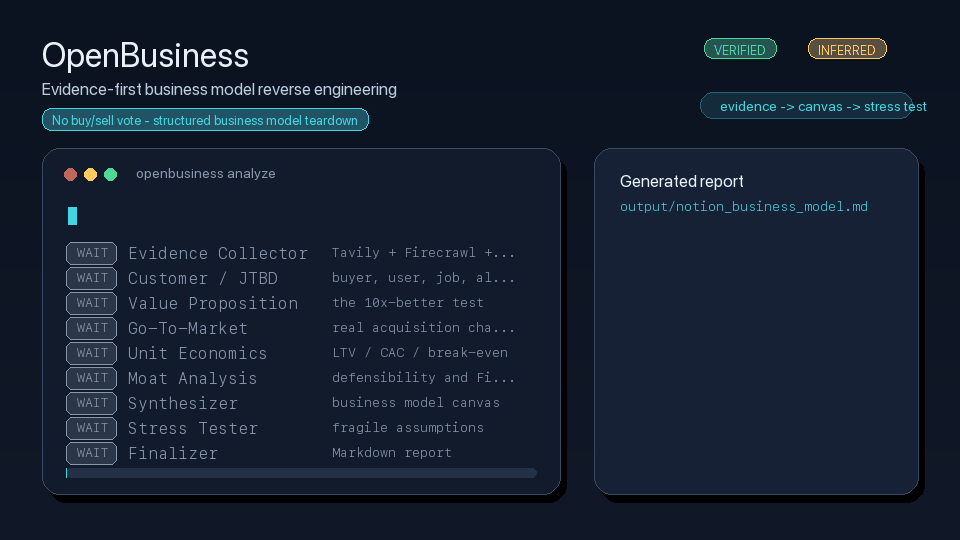Click the WAIT badge for Unit Economics
Viewport: 960px width, 540px height.
coord(92,353)
